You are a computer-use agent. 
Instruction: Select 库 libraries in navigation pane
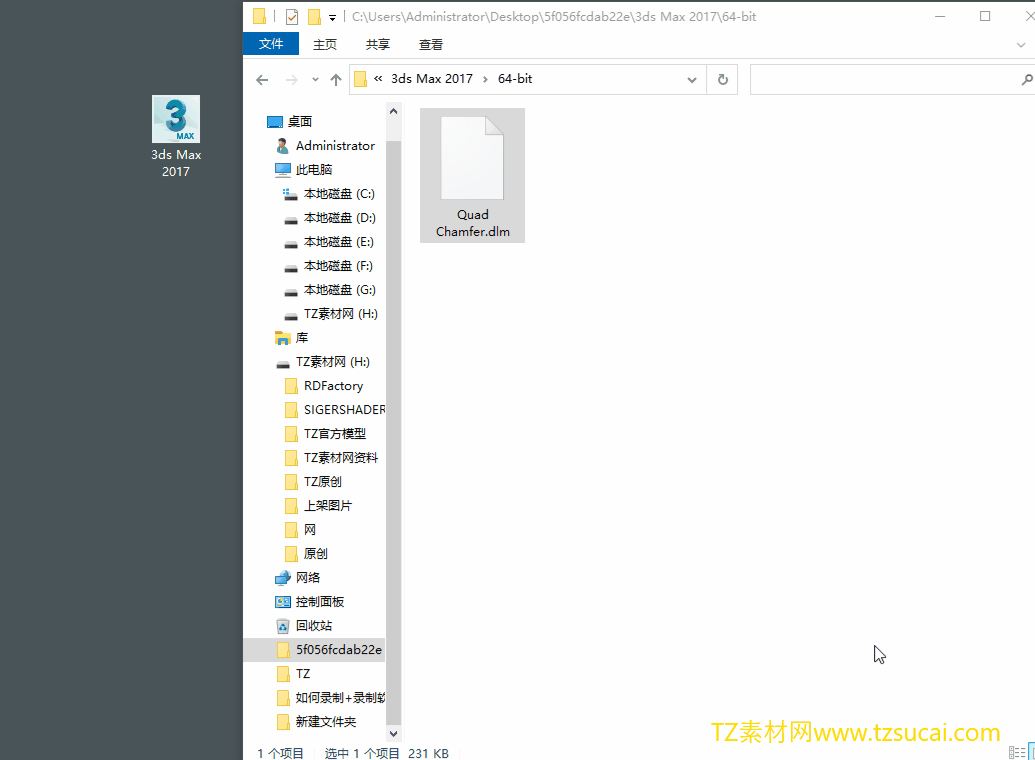pos(302,338)
